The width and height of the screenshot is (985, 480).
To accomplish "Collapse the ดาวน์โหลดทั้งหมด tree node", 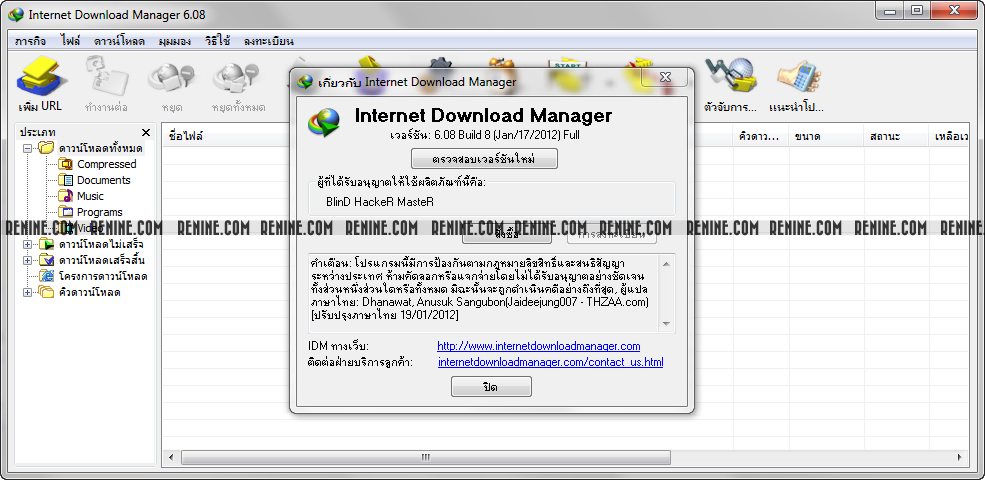I will click(x=27, y=149).
